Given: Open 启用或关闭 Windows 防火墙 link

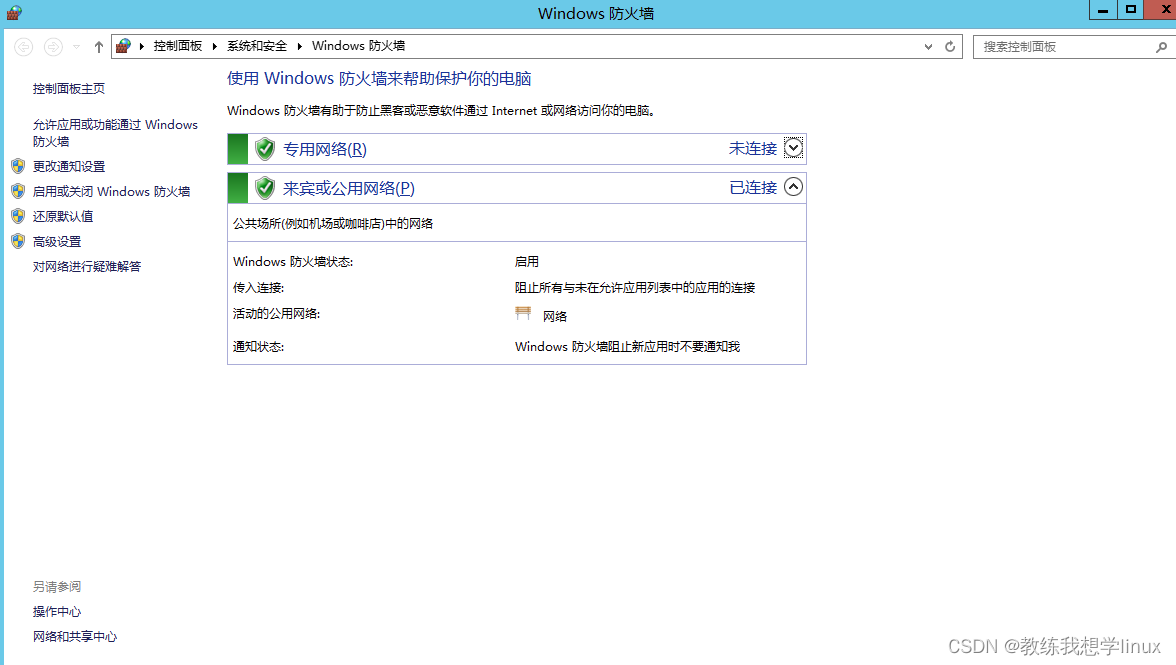Looking at the screenshot, I should click(111, 191).
